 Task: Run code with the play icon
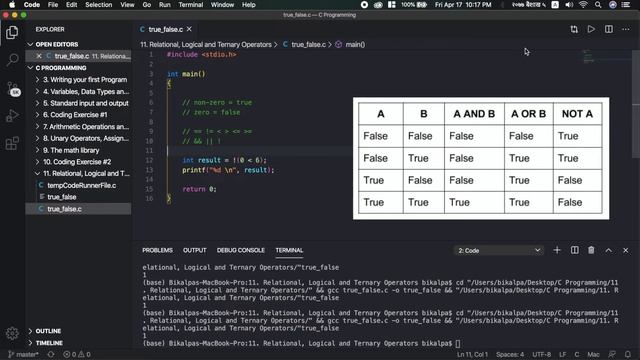pos(591,29)
